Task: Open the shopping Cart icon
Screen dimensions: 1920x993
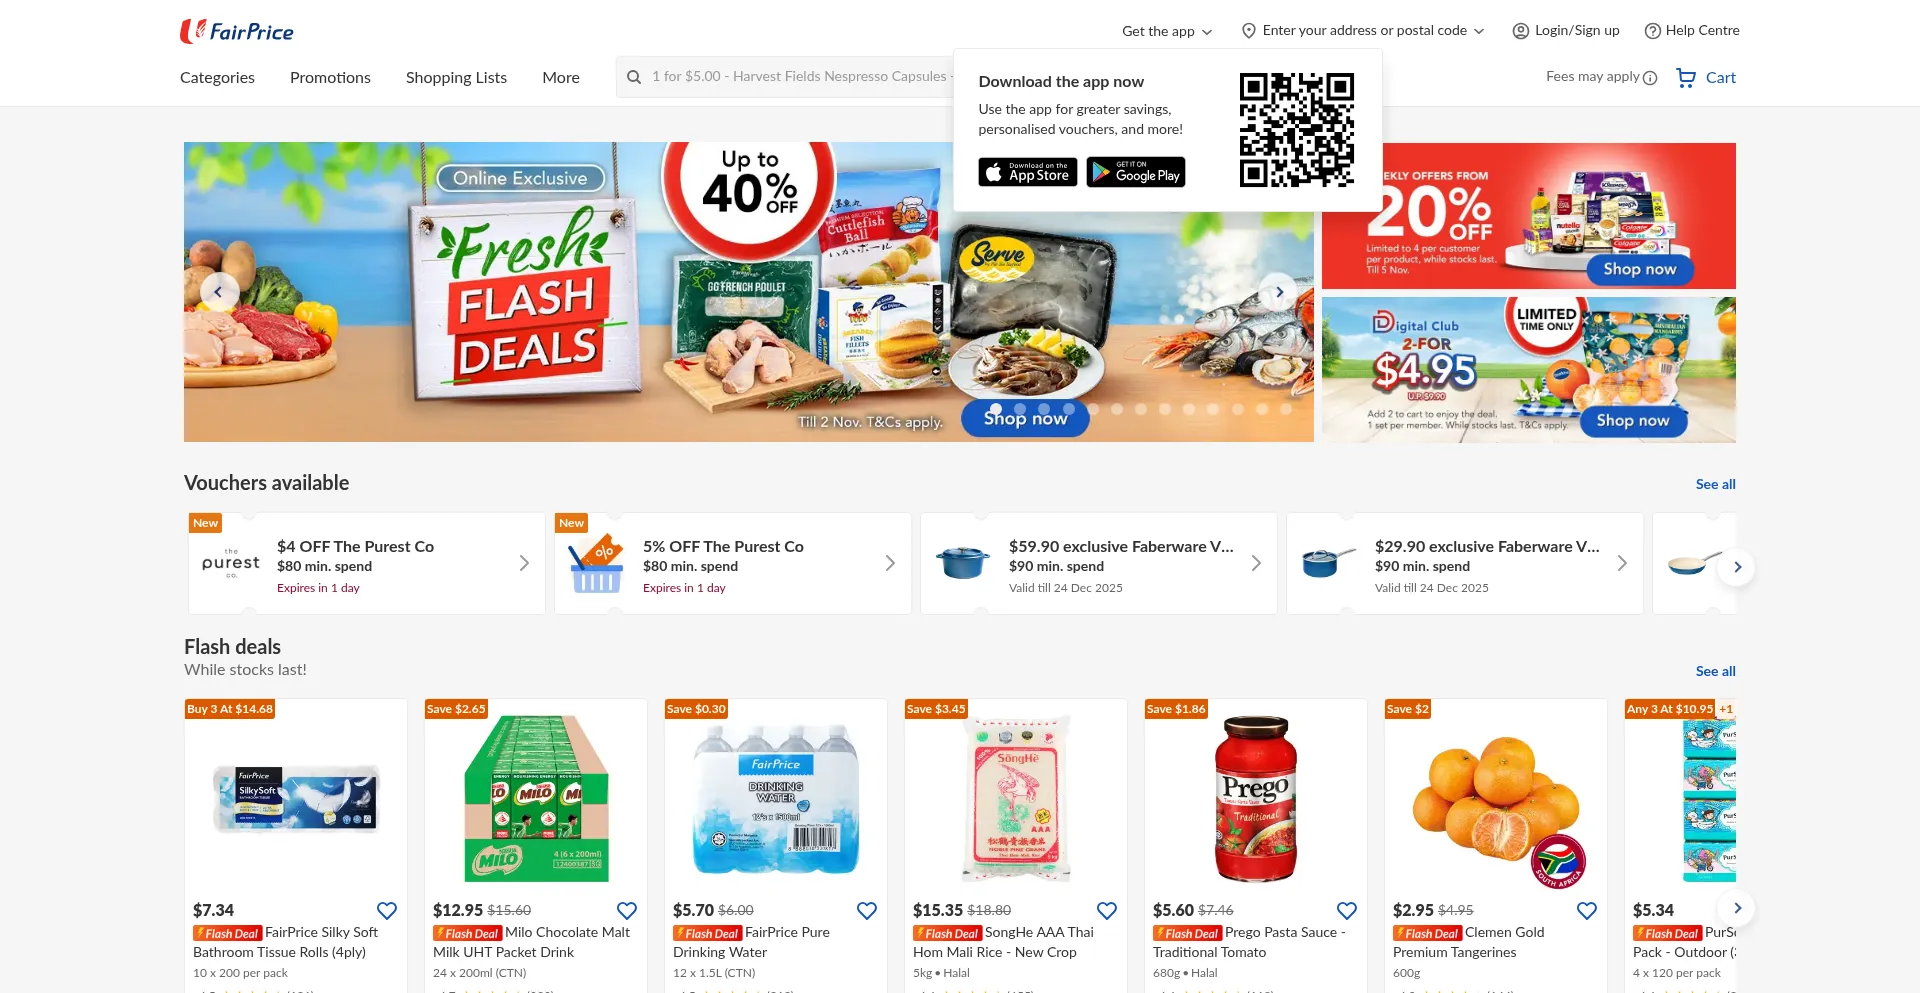Action: pyautogui.click(x=1686, y=77)
